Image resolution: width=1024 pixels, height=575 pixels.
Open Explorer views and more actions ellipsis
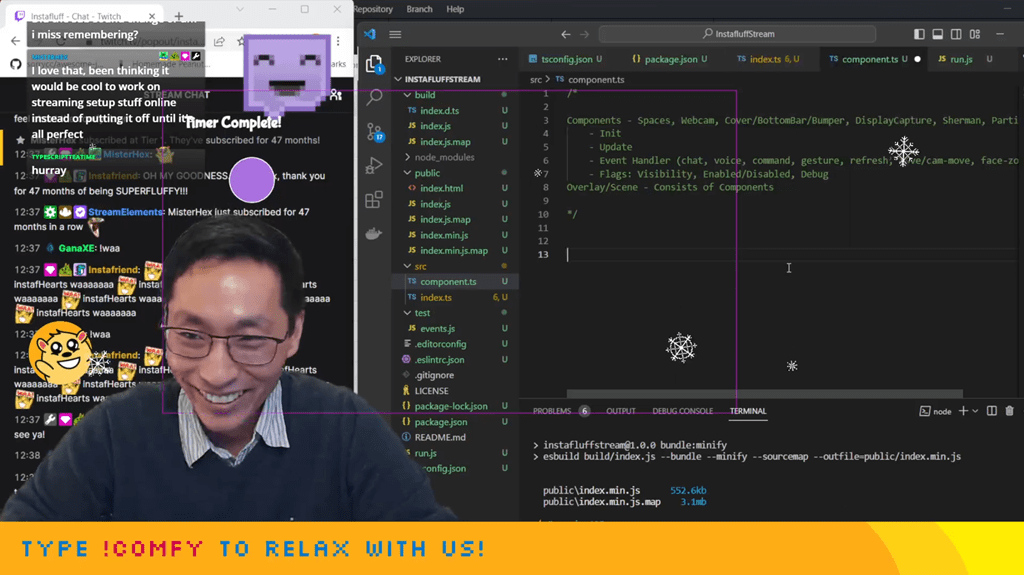pyautogui.click(x=502, y=59)
